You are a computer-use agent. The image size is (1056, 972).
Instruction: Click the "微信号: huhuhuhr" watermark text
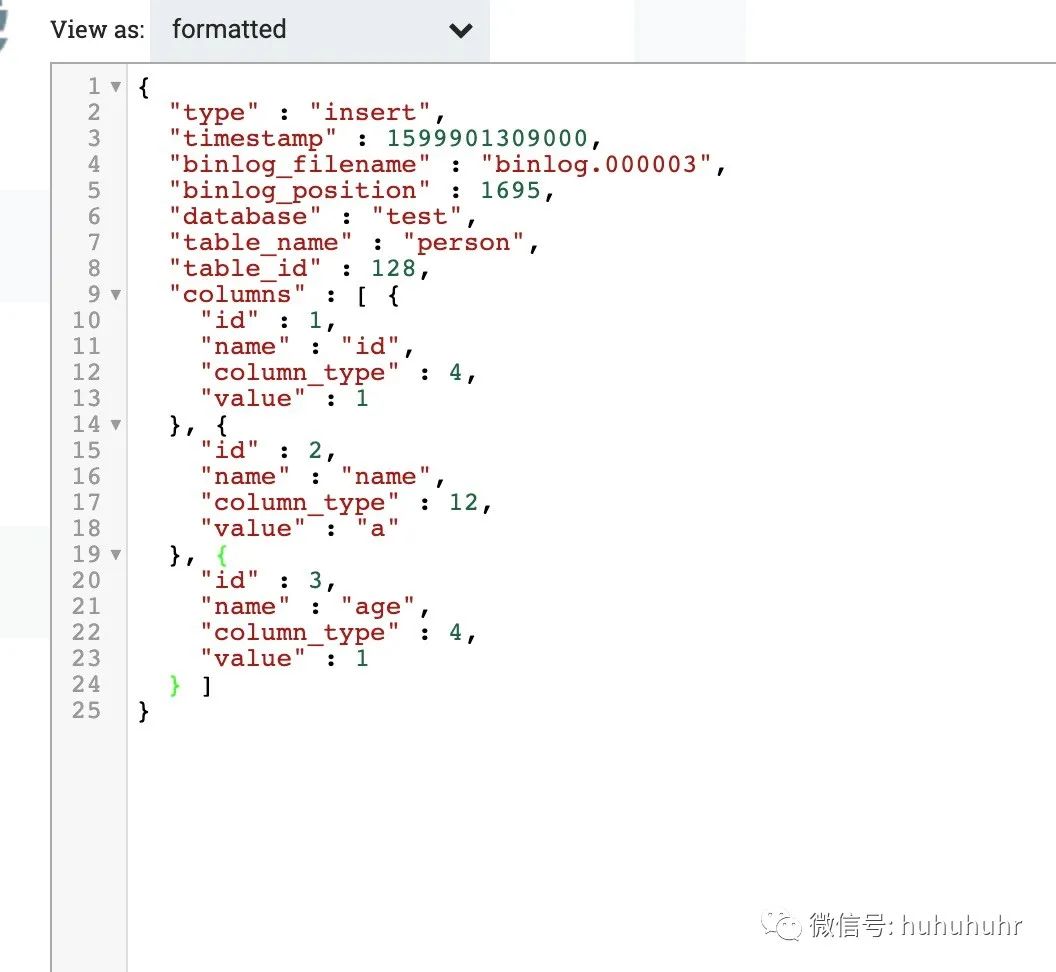[x=915, y=925]
